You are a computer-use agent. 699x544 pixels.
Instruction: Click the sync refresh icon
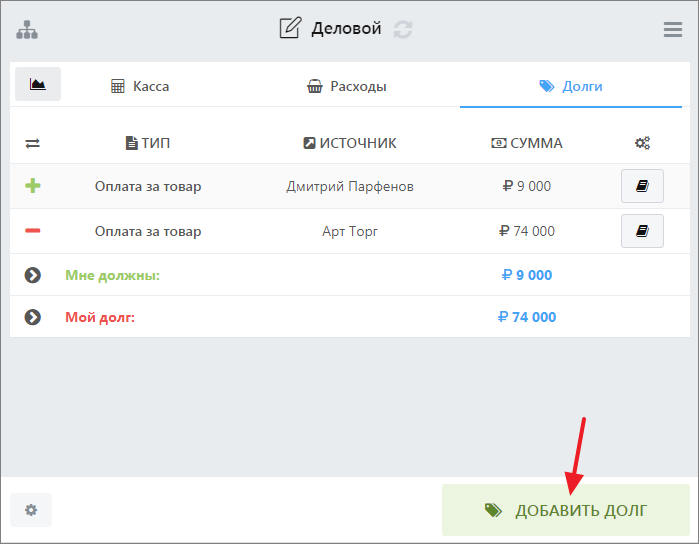coord(403,29)
